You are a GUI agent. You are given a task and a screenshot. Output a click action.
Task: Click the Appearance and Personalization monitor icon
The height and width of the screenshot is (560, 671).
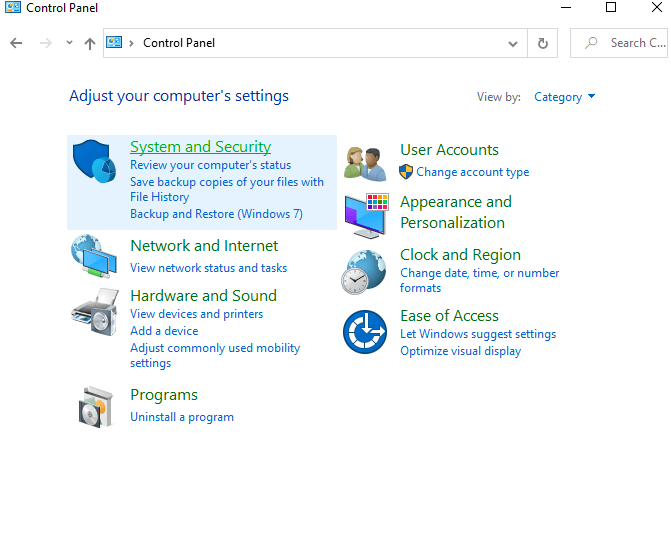[x=364, y=212]
